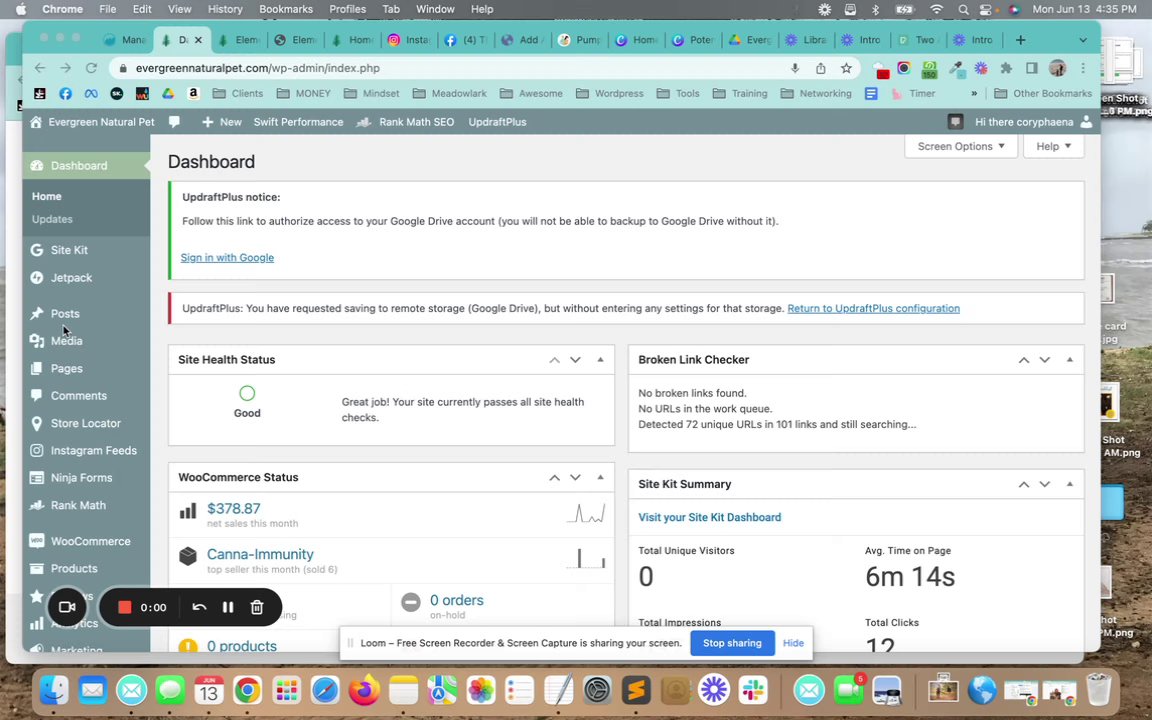Open Firefox from the Dock
Screen dimensions: 1152x720
[364, 691]
